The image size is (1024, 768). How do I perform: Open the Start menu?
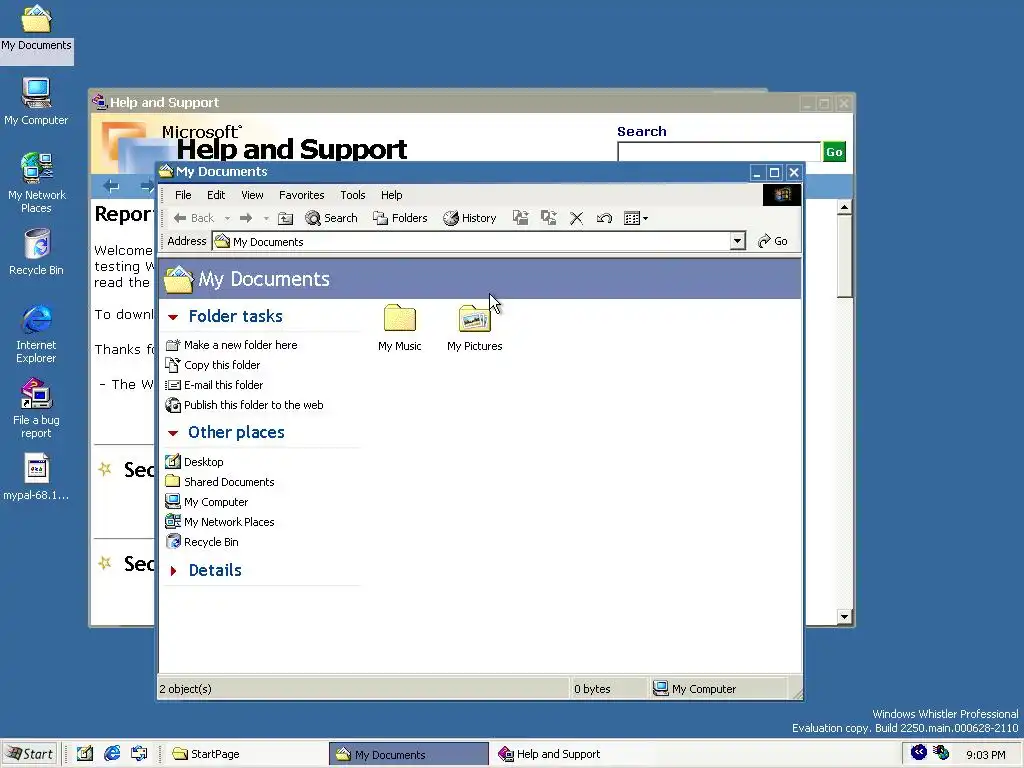(29, 754)
